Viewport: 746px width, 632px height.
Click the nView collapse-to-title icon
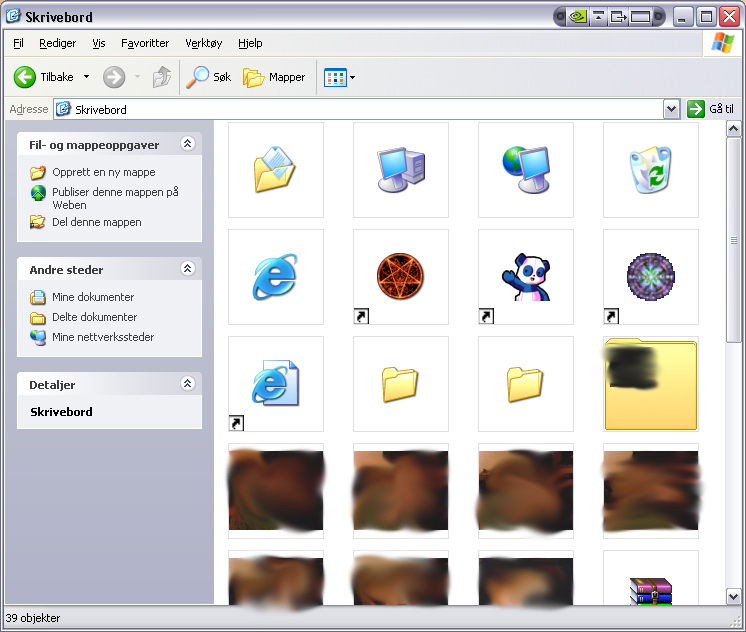599,17
